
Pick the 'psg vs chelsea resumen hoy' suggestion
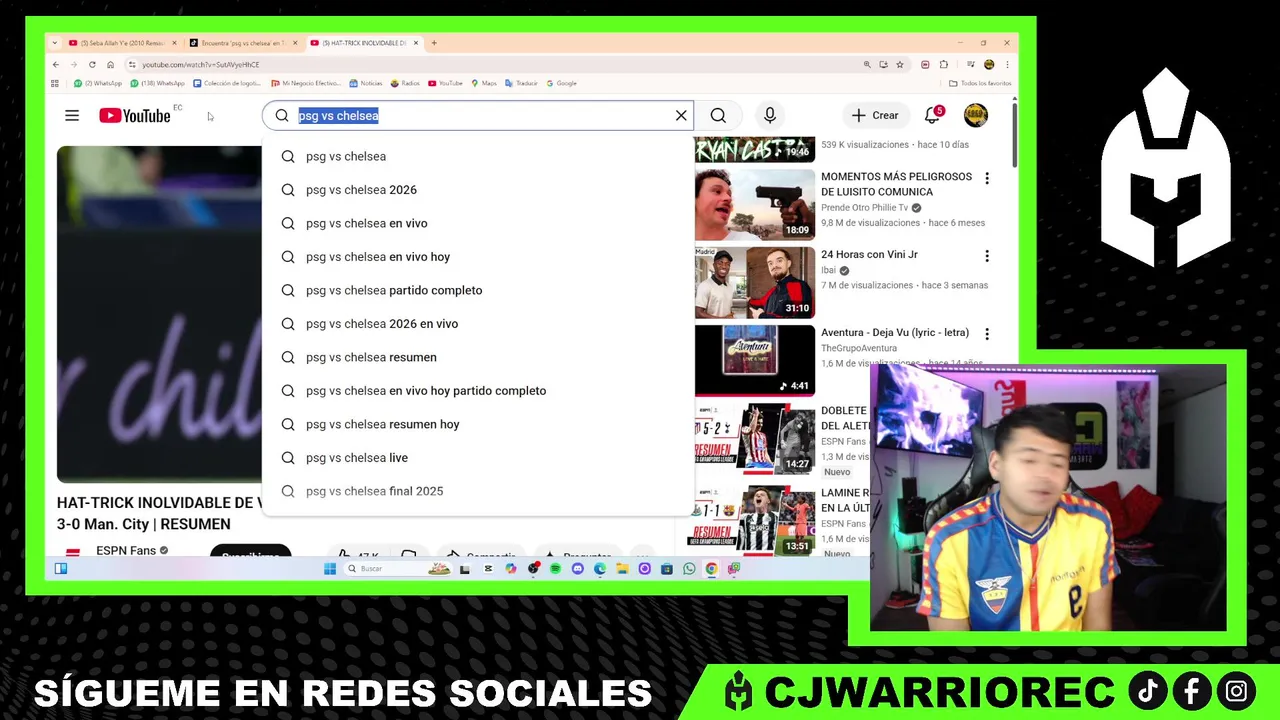(x=478, y=424)
